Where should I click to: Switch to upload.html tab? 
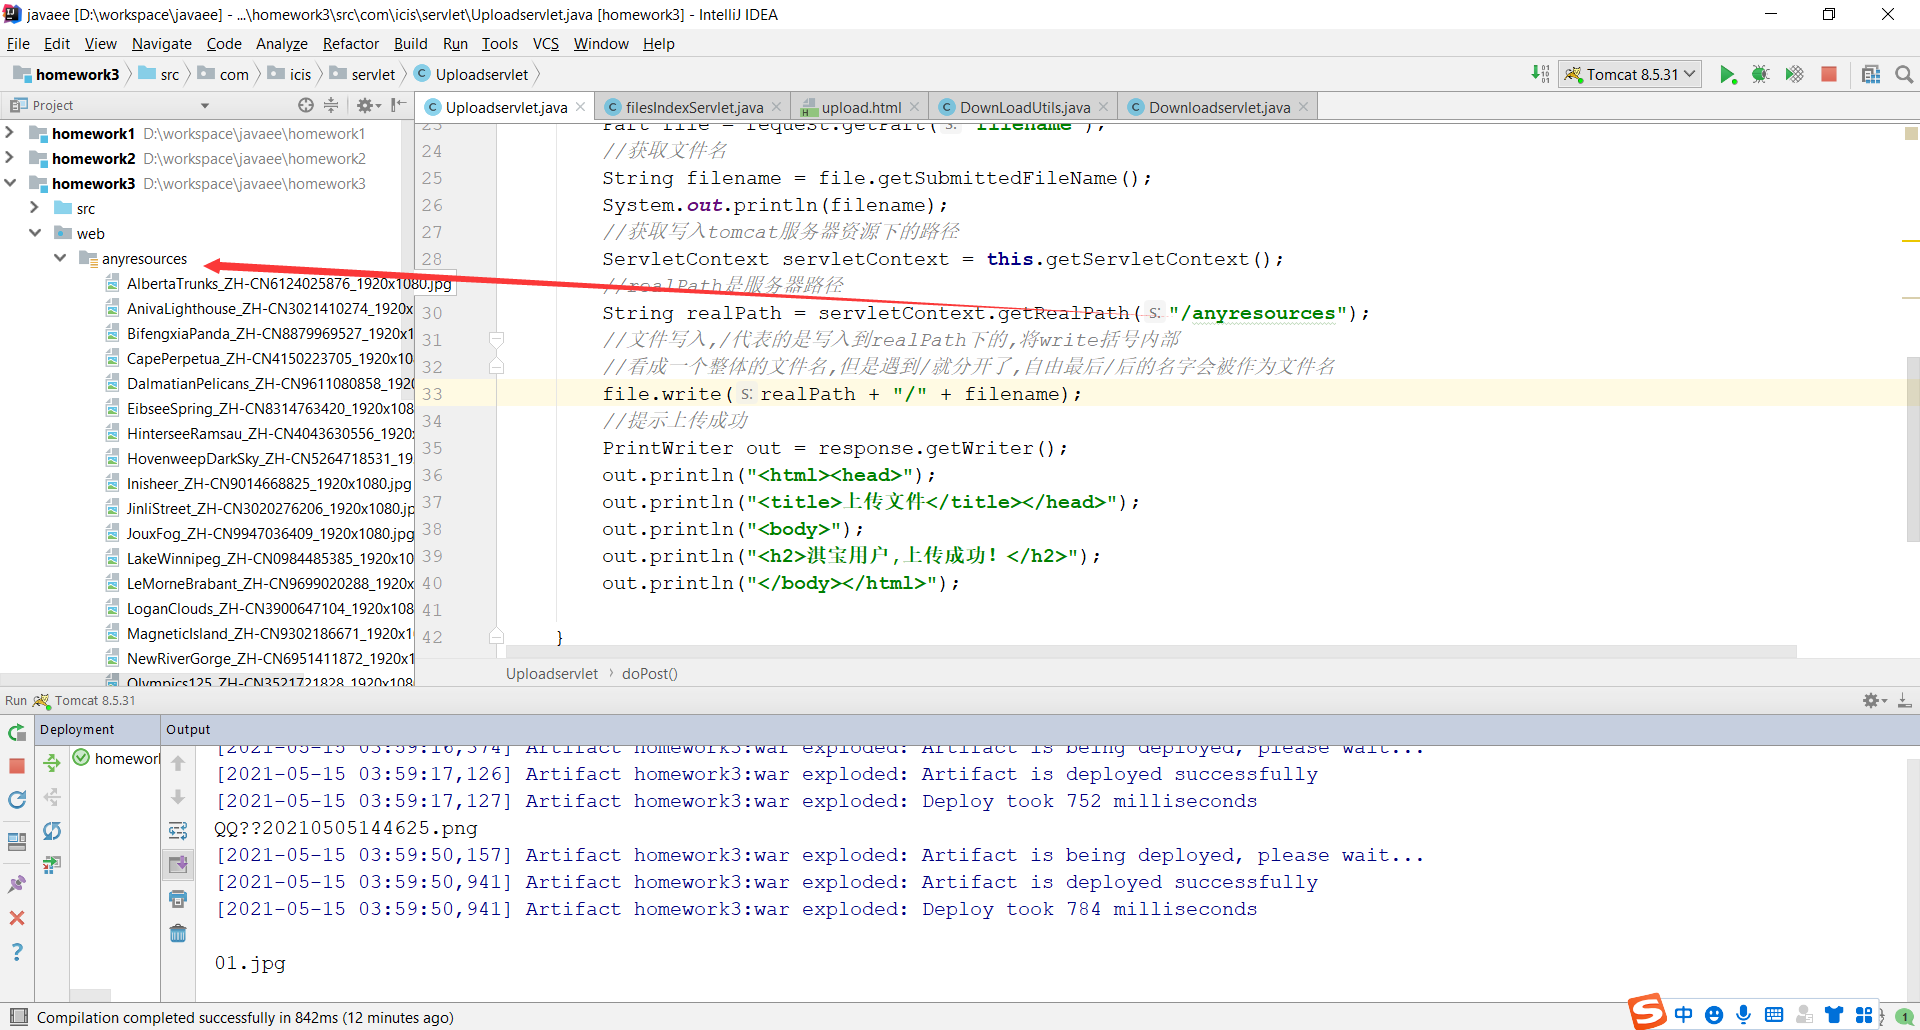pyautogui.click(x=861, y=107)
